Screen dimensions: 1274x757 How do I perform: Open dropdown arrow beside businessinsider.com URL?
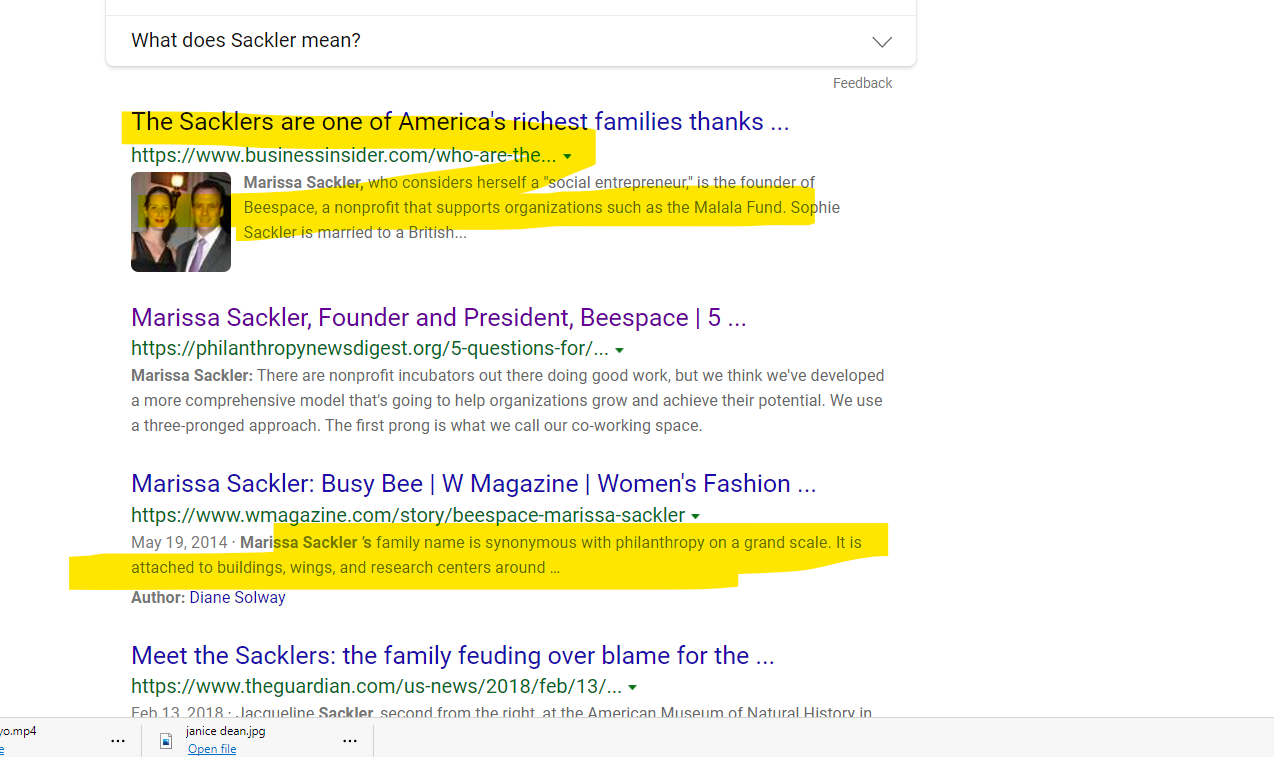click(568, 157)
